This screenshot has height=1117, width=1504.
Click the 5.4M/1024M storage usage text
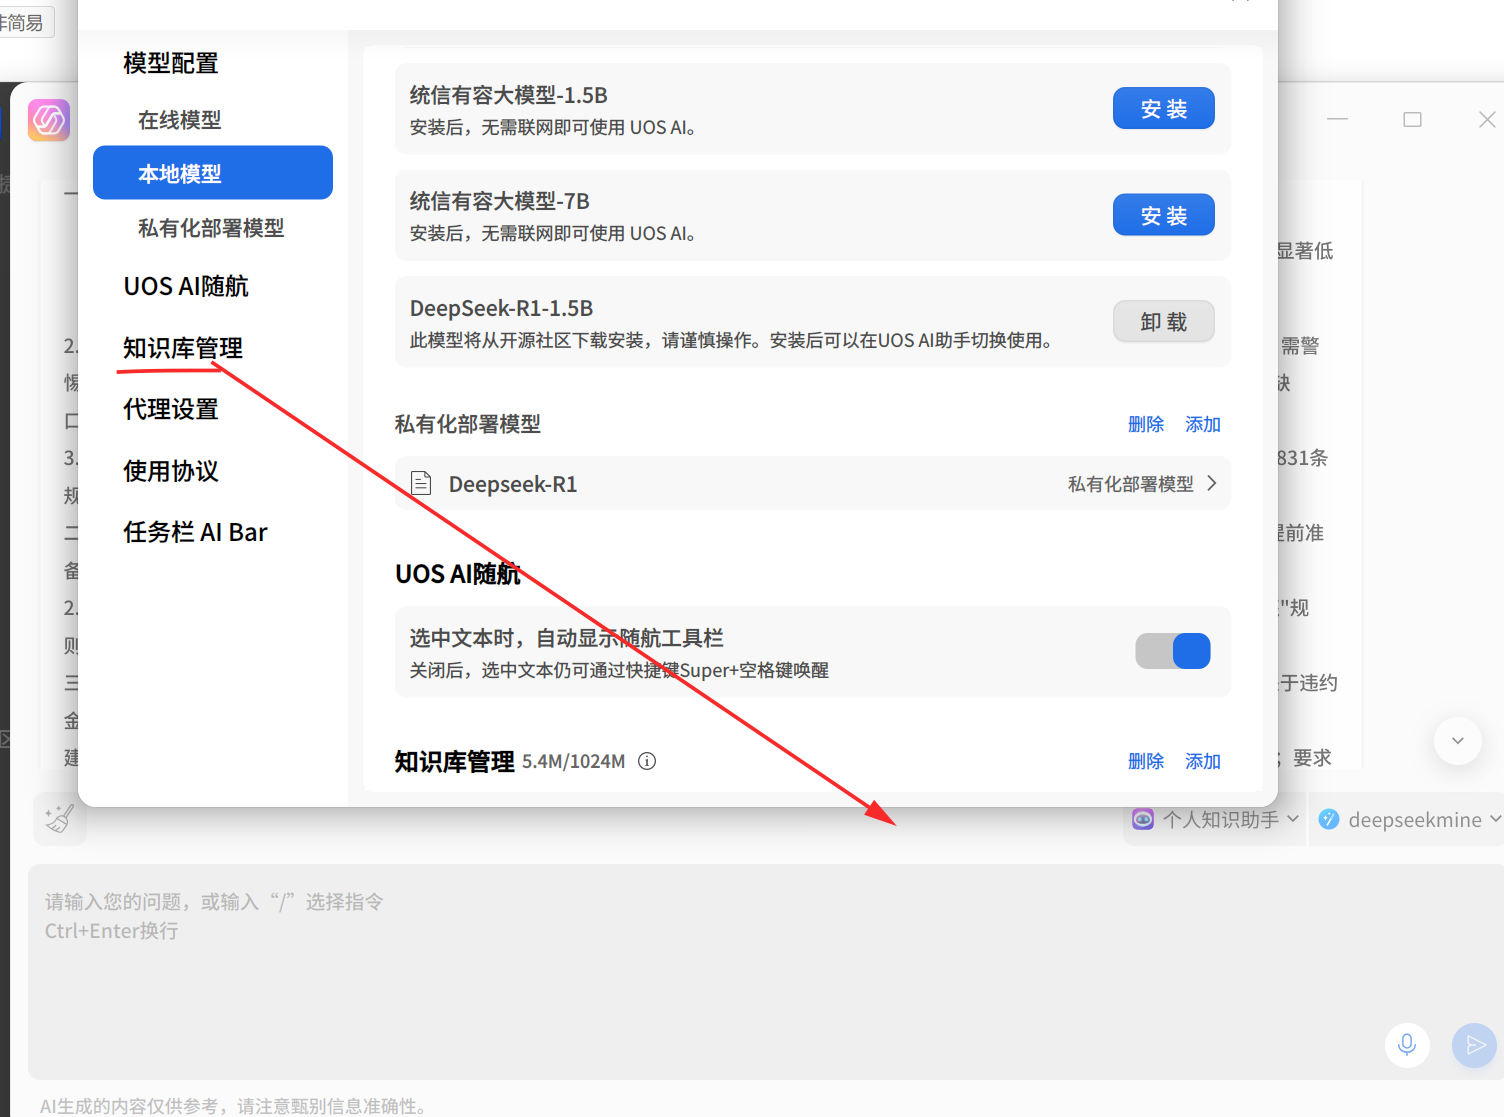click(x=573, y=761)
